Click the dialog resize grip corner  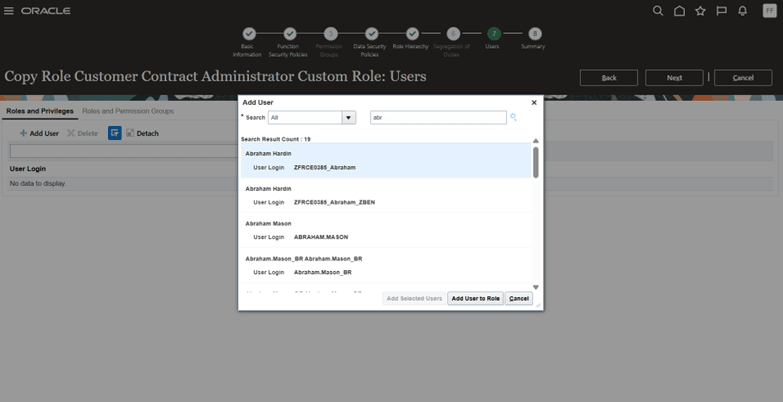coord(538,305)
